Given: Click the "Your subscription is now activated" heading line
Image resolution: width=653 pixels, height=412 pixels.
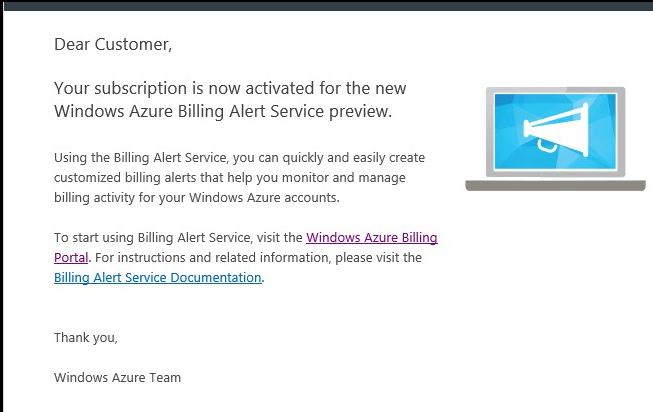Looking at the screenshot, I should (x=230, y=88).
